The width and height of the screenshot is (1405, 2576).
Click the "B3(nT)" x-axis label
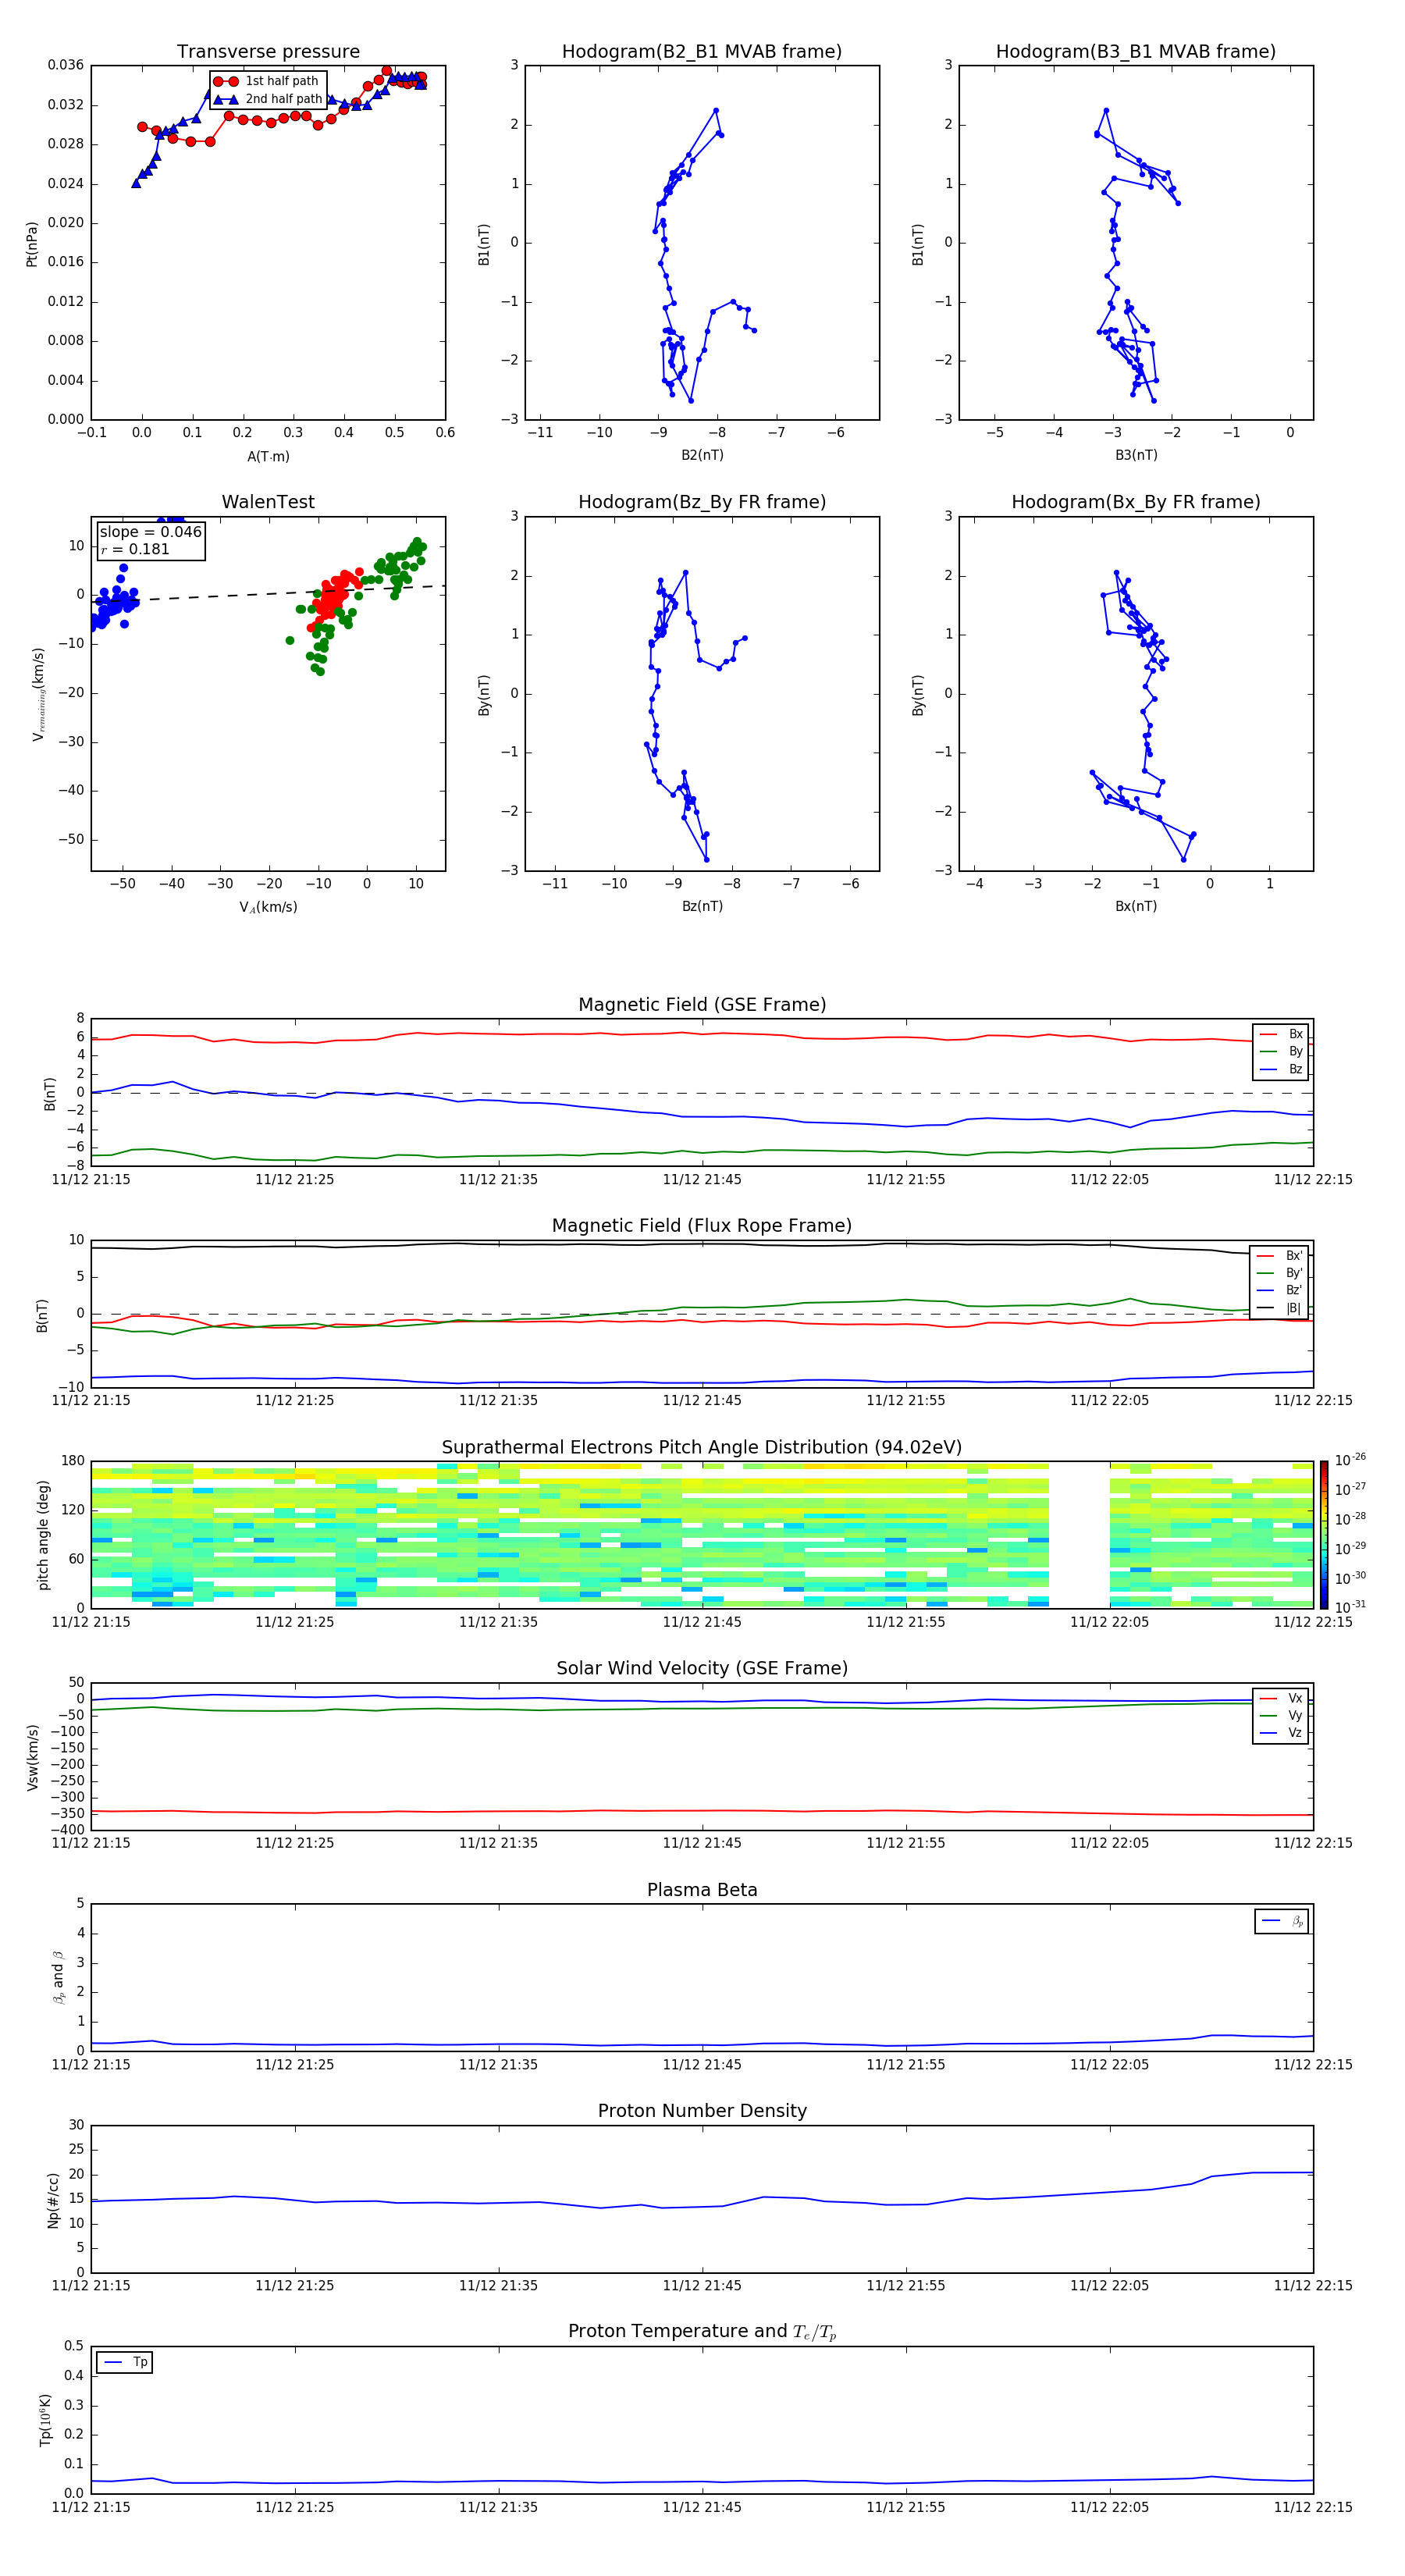(1136, 455)
